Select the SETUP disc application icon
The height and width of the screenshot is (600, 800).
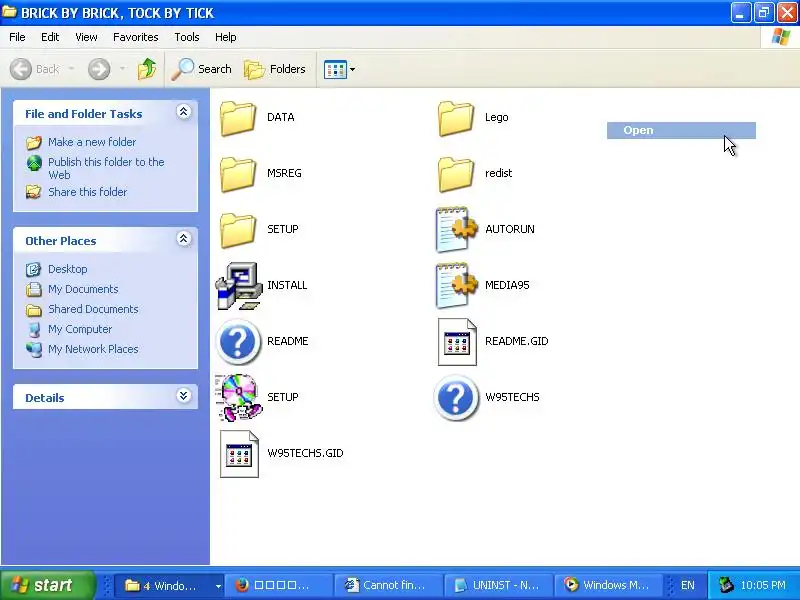(238, 397)
